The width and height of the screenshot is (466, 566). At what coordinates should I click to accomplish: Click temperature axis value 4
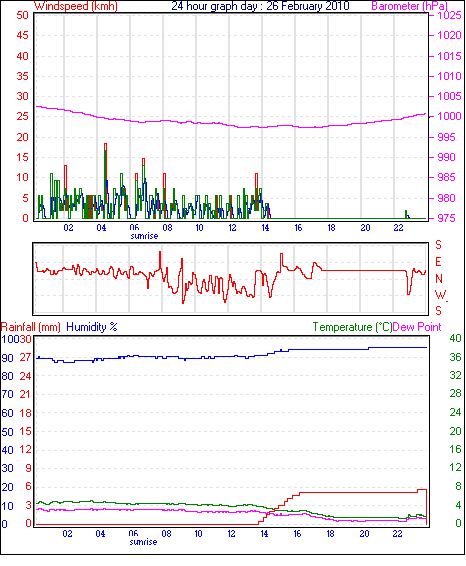click(458, 505)
